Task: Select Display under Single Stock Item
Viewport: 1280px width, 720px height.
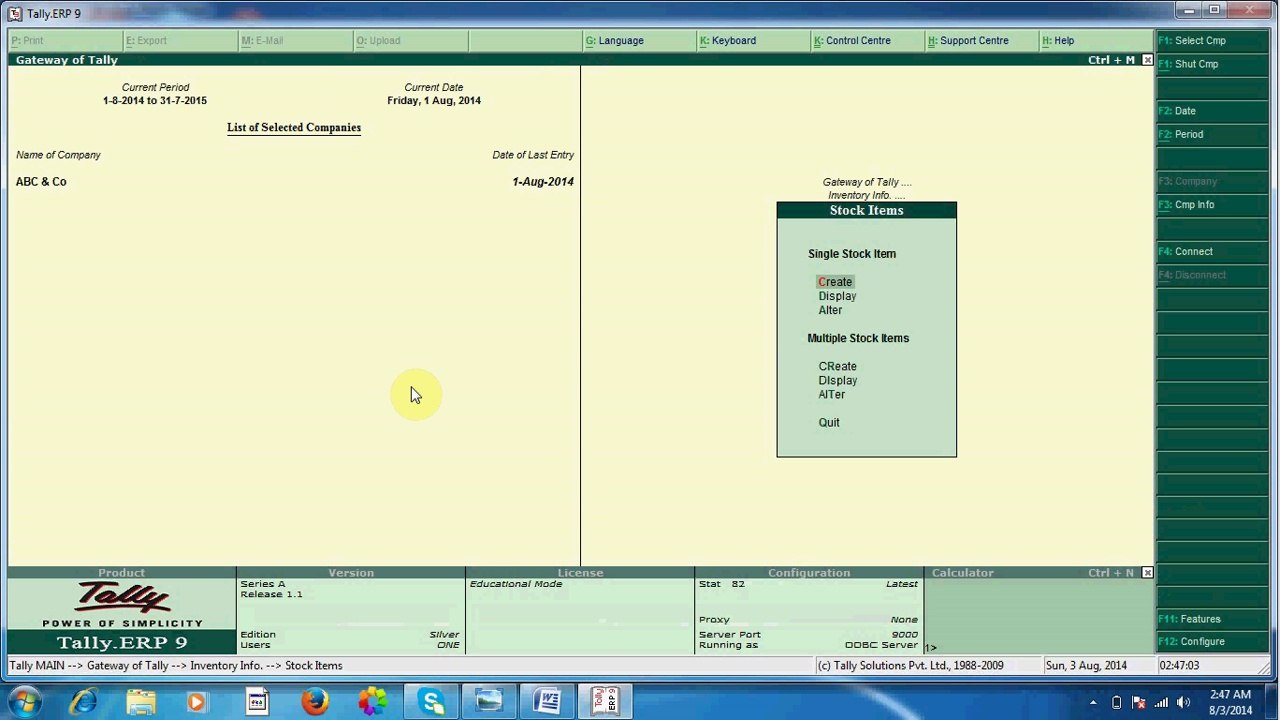Action: click(837, 296)
